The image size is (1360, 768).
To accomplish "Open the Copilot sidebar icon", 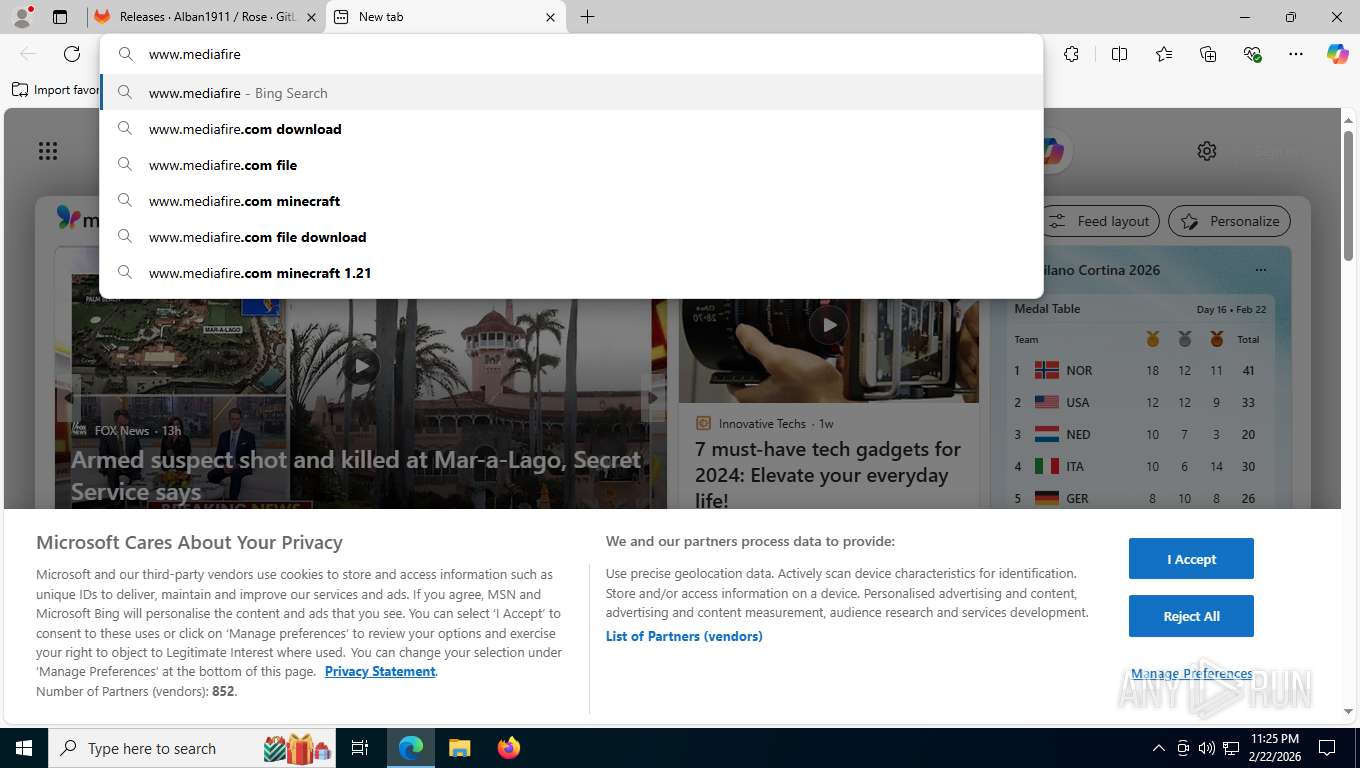I will click(1338, 54).
